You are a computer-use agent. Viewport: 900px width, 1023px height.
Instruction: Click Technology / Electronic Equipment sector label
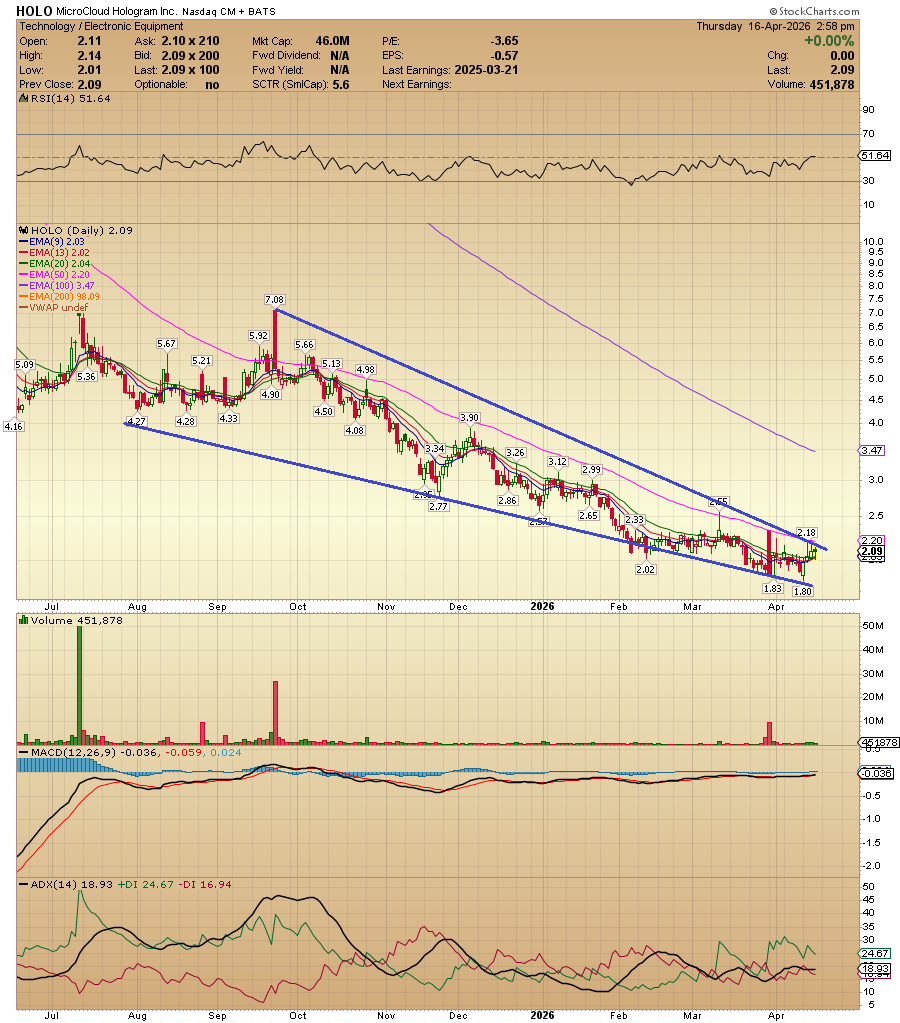pyautogui.click(x=101, y=26)
